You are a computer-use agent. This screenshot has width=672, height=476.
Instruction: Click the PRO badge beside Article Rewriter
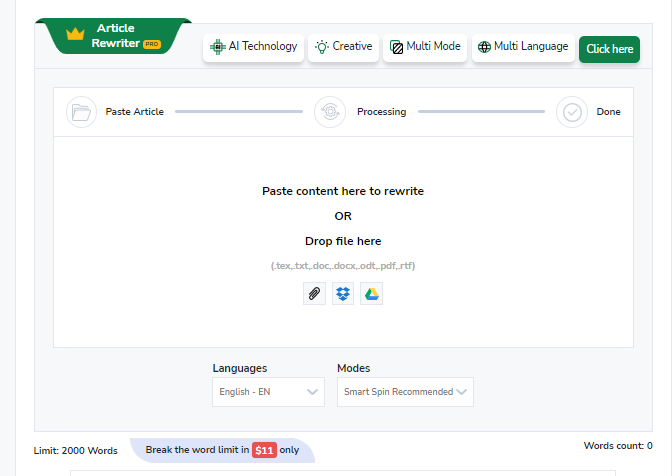point(152,44)
